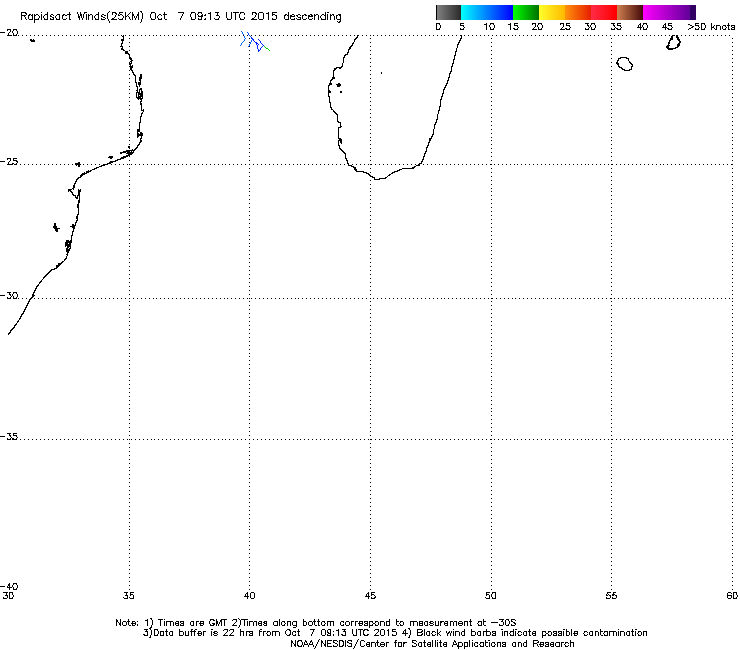This screenshot has height=650, width=740.
Task: Click the "55" longitude label on the bottom axis
Action: click(611, 596)
